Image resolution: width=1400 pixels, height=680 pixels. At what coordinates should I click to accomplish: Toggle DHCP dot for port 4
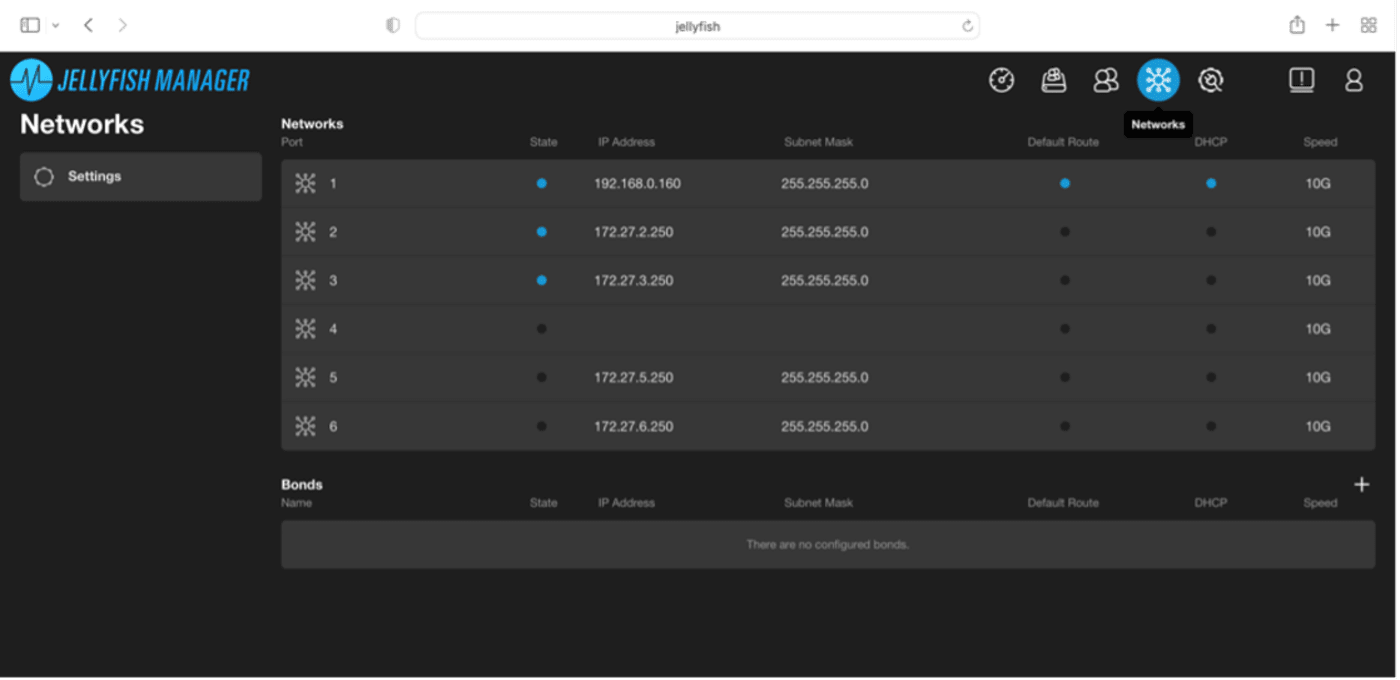coord(1211,329)
